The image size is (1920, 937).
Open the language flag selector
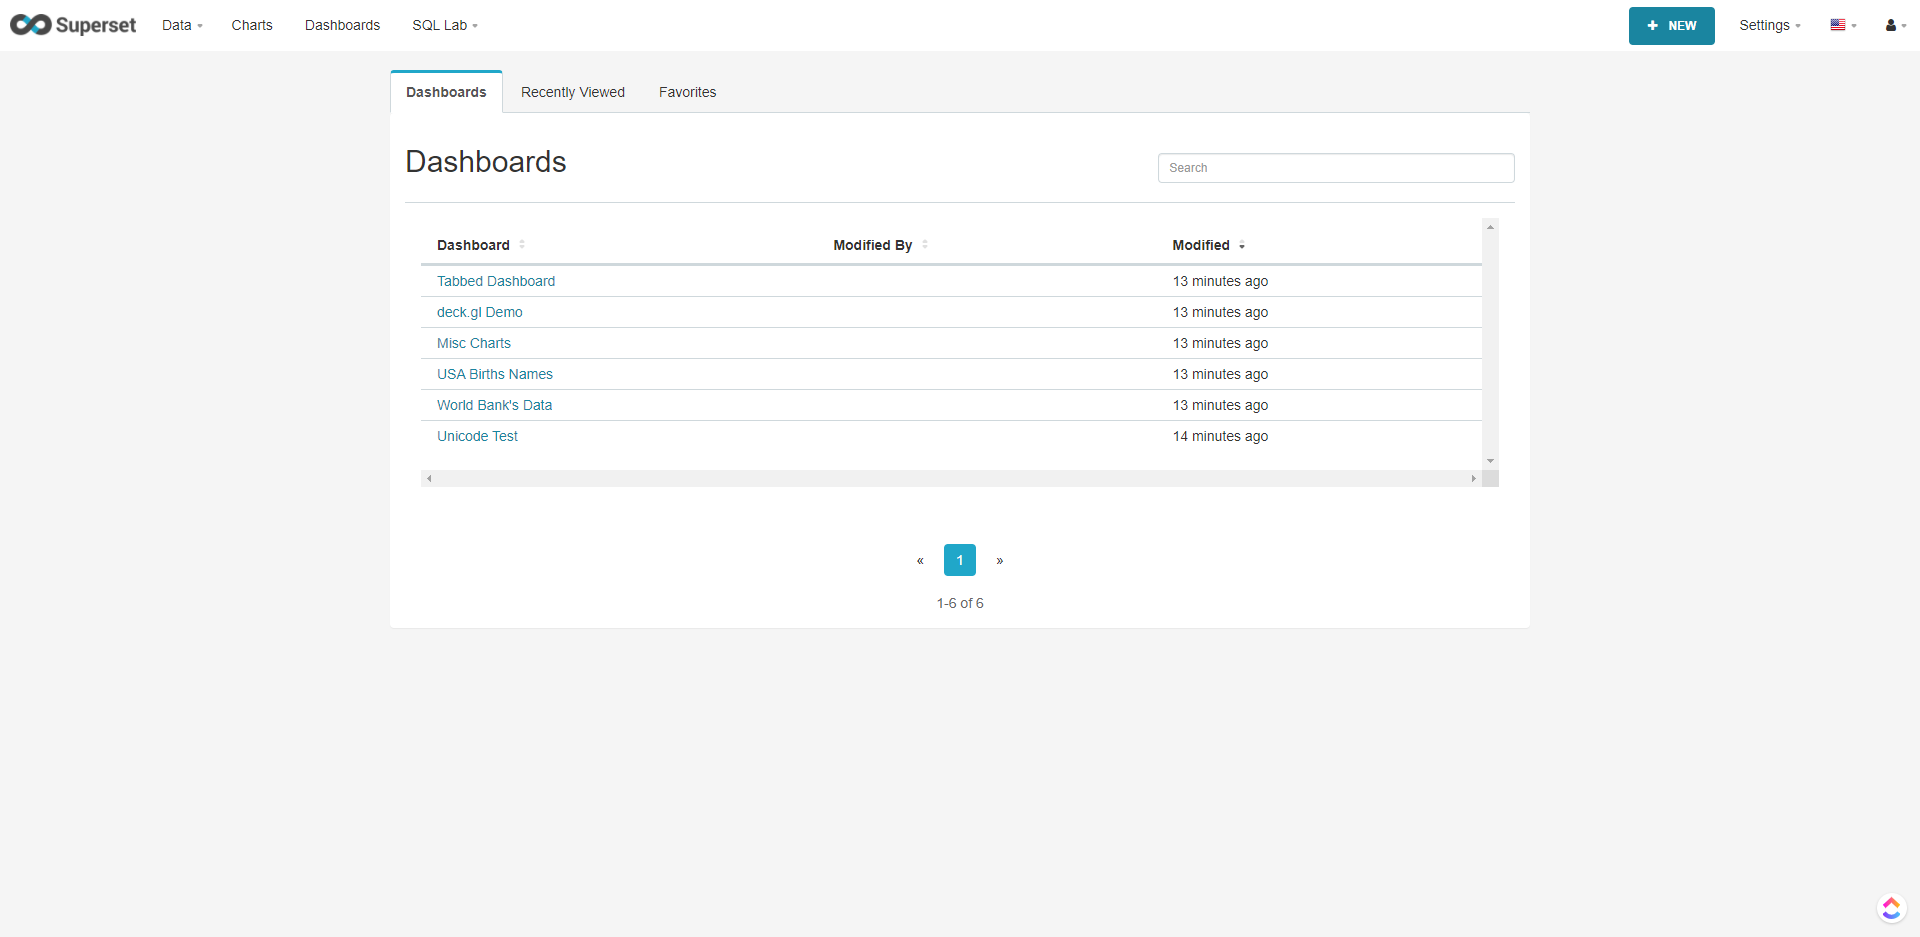coord(1843,25)
